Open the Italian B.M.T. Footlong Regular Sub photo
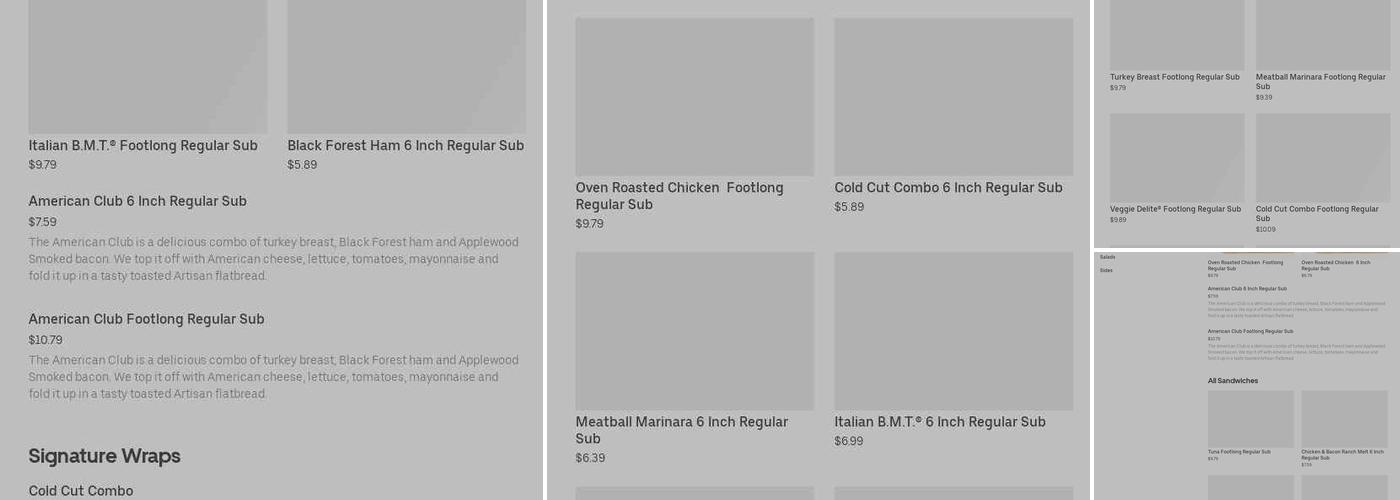Screen dimensions: 1400x500 click(x=147, y=66)
